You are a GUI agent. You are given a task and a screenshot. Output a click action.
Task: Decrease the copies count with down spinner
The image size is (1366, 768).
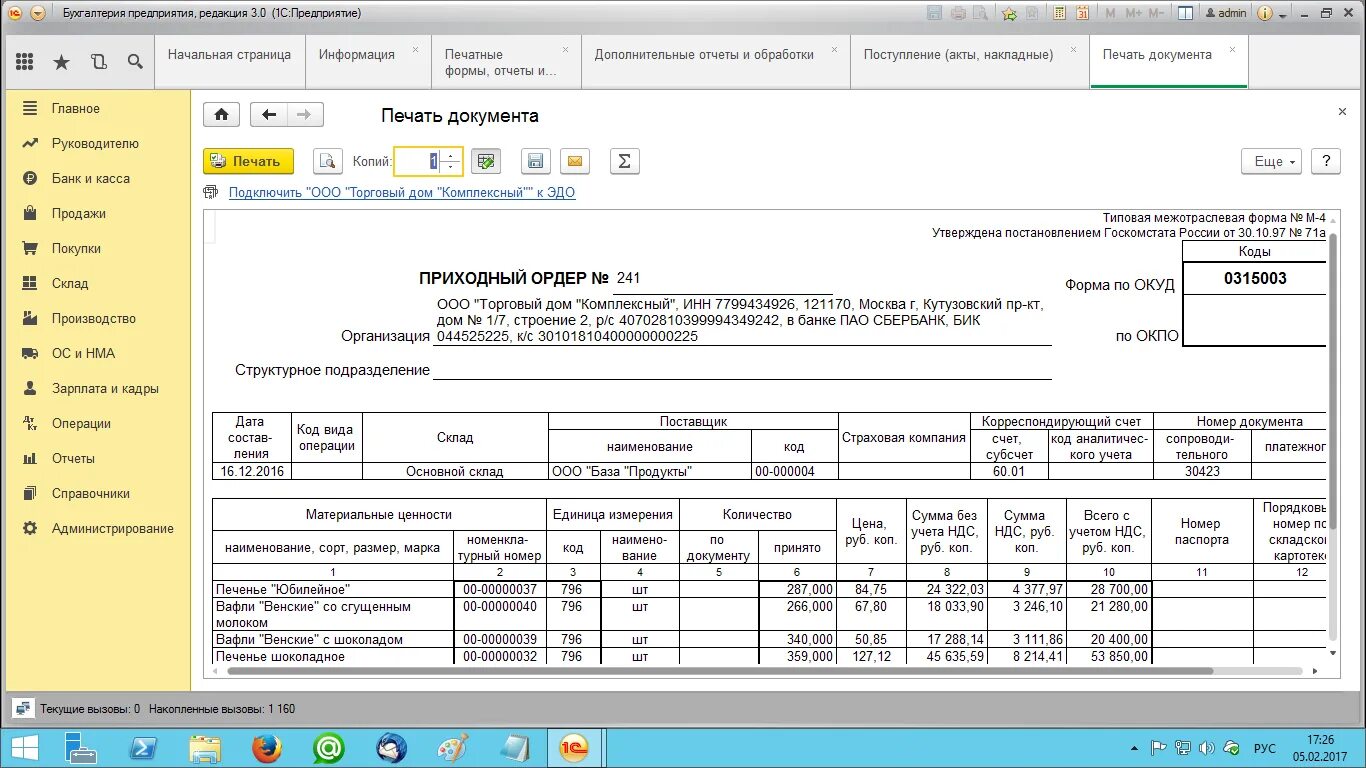point(451,167)
